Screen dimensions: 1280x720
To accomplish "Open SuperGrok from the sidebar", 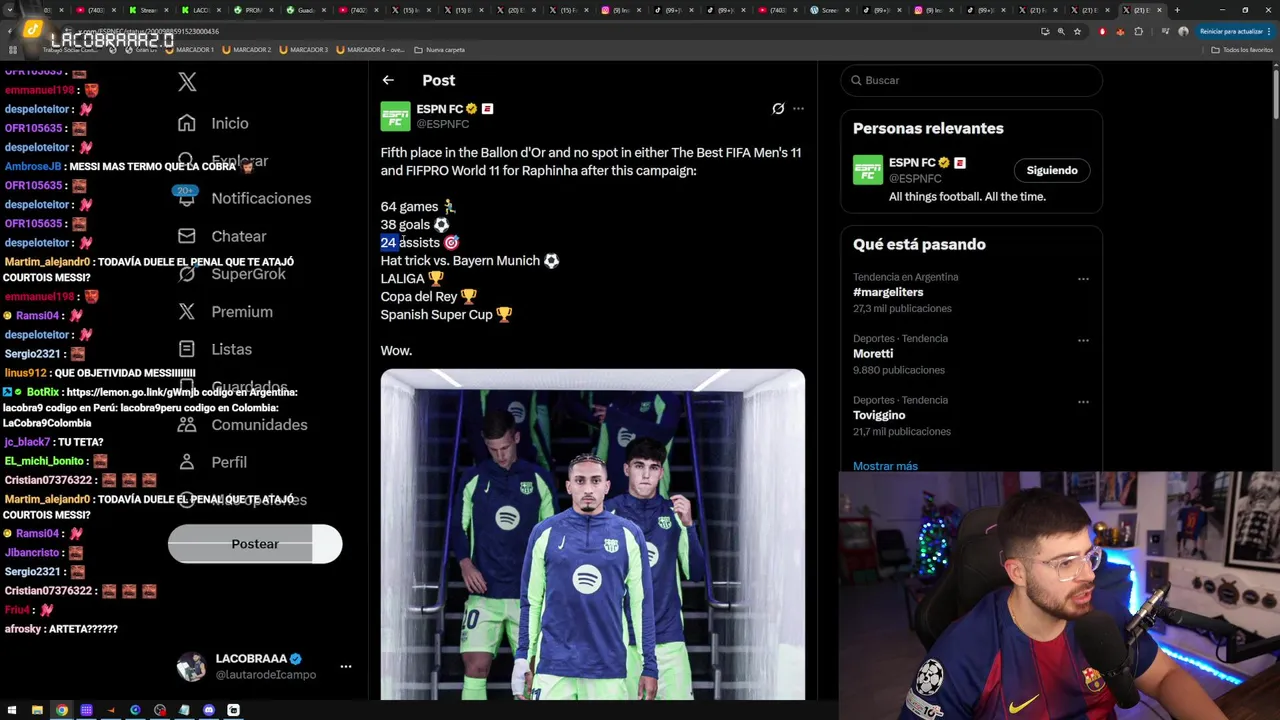I will point(248,274).
